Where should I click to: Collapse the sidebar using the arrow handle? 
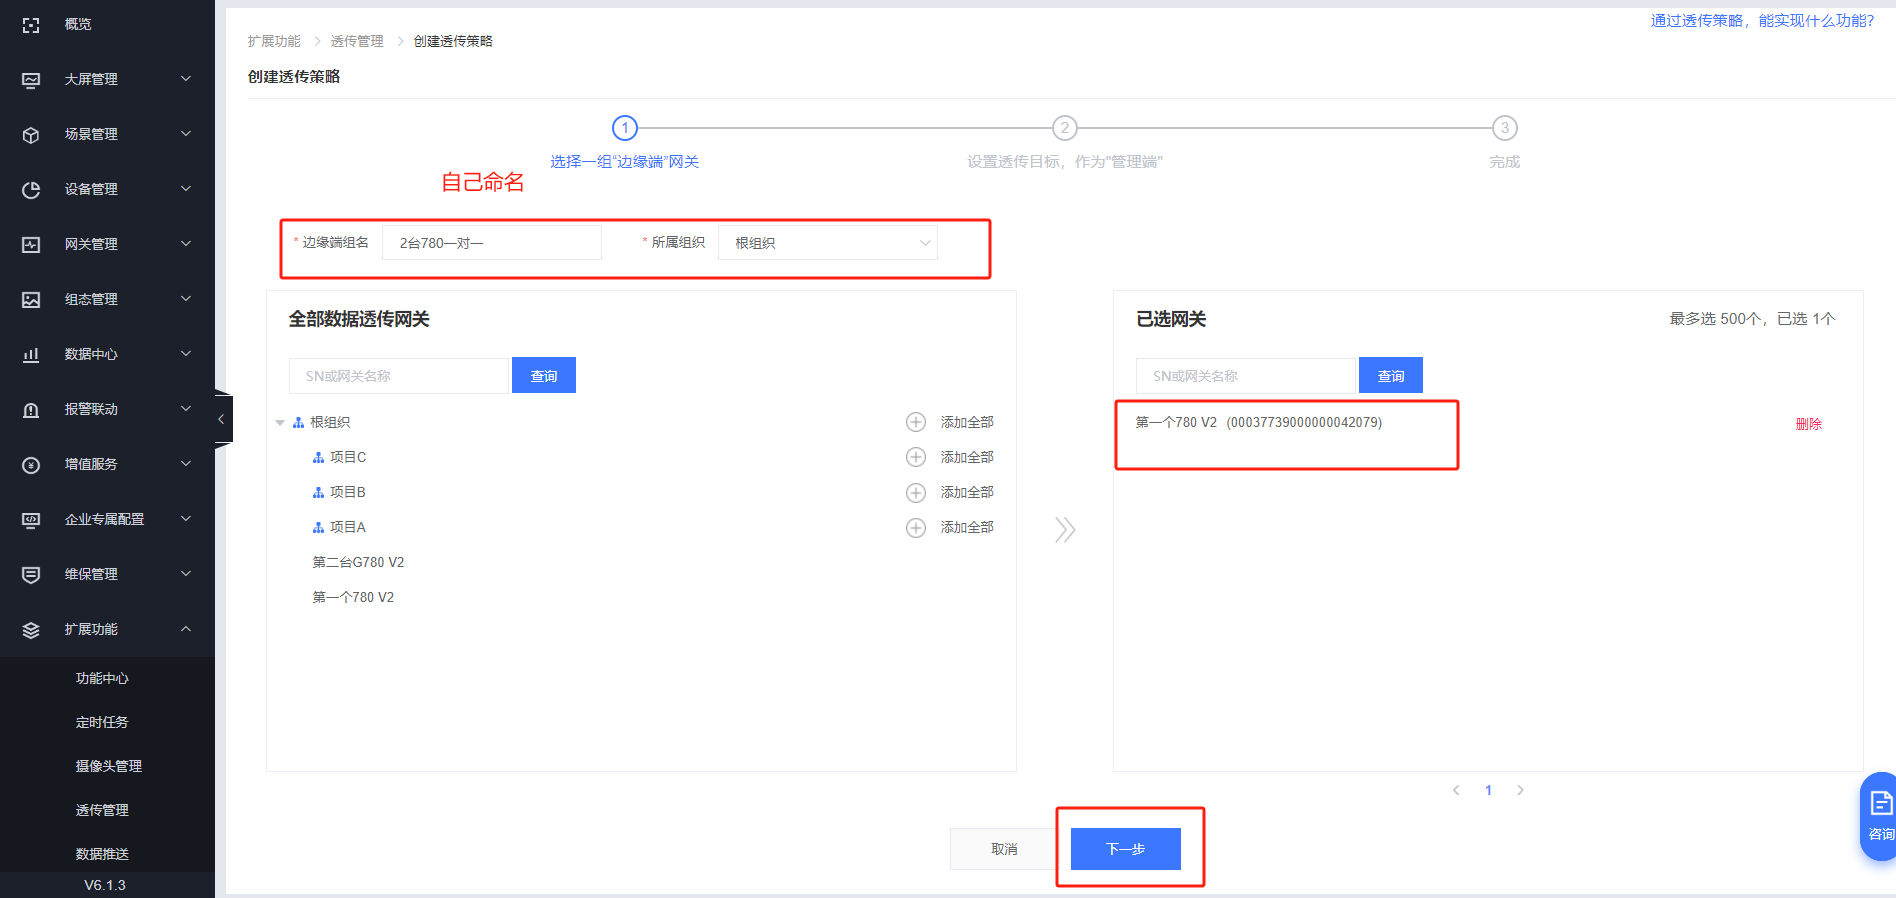[x=222, y=419]
